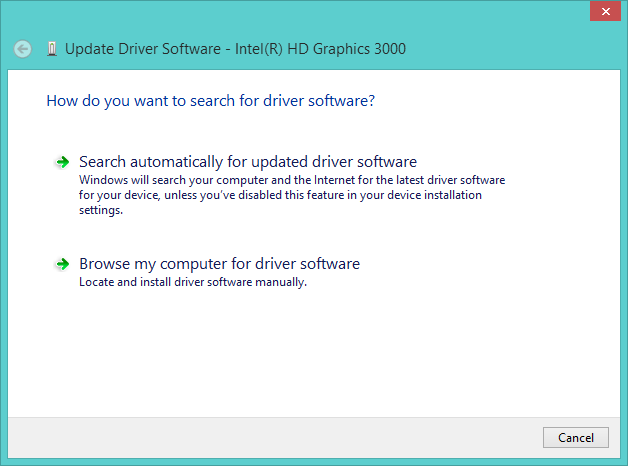The width and height of the screenshot is (628, 466).
Task: Click the 'How do you want to search' heading
Action: [x=211, y=101]
